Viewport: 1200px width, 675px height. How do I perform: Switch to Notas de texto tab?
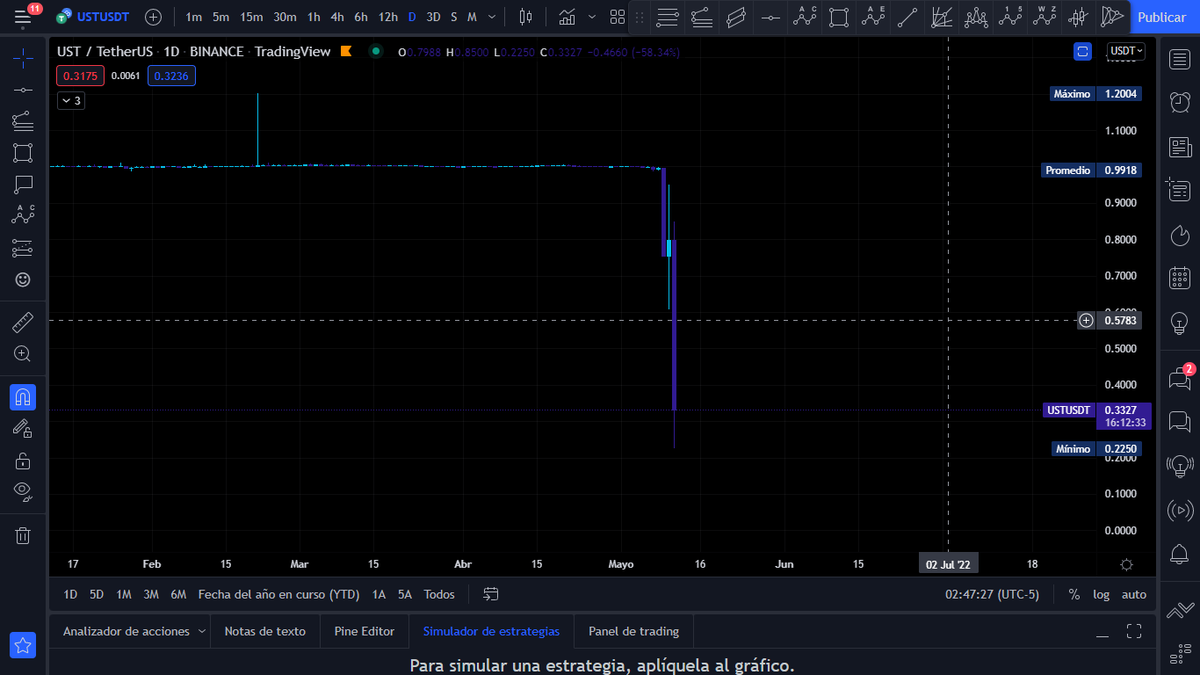point(265,631)
